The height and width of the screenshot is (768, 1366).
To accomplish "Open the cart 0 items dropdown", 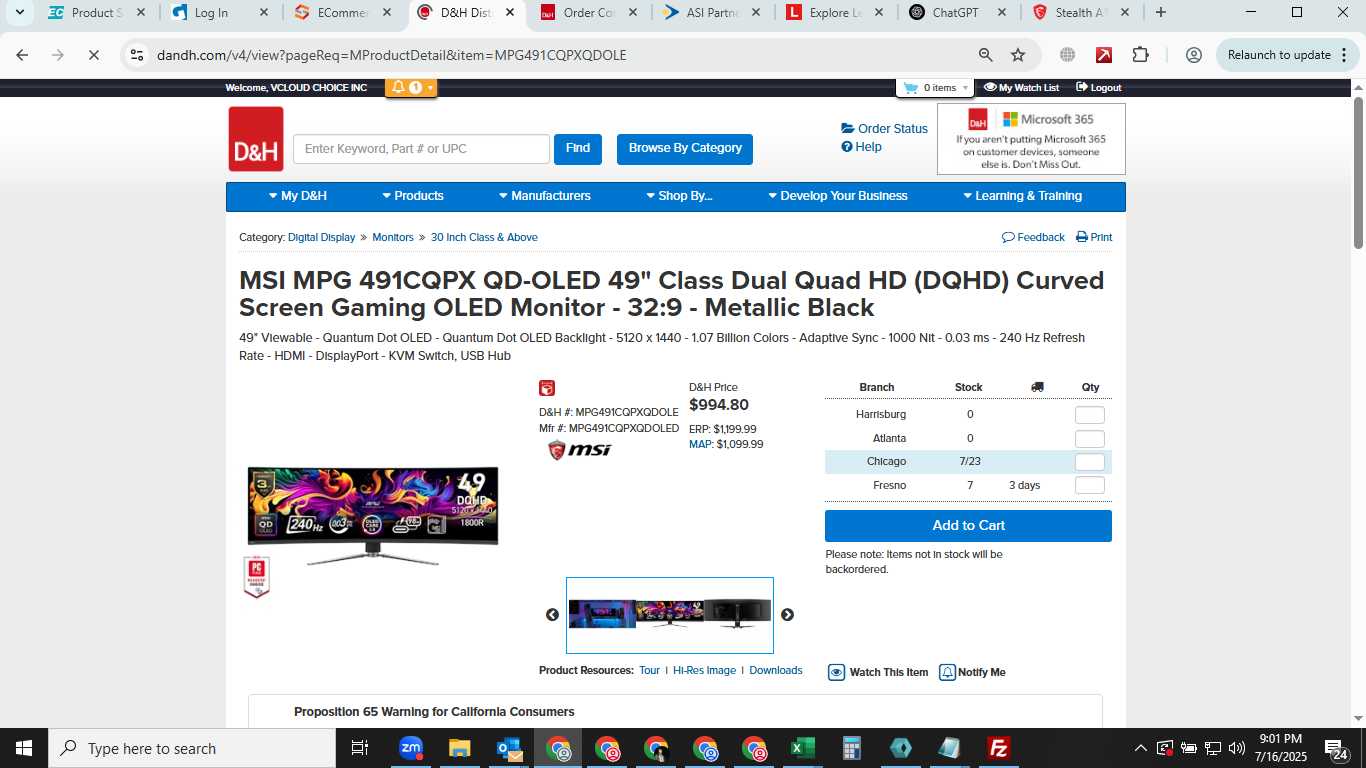I will [x=936, y=88].
